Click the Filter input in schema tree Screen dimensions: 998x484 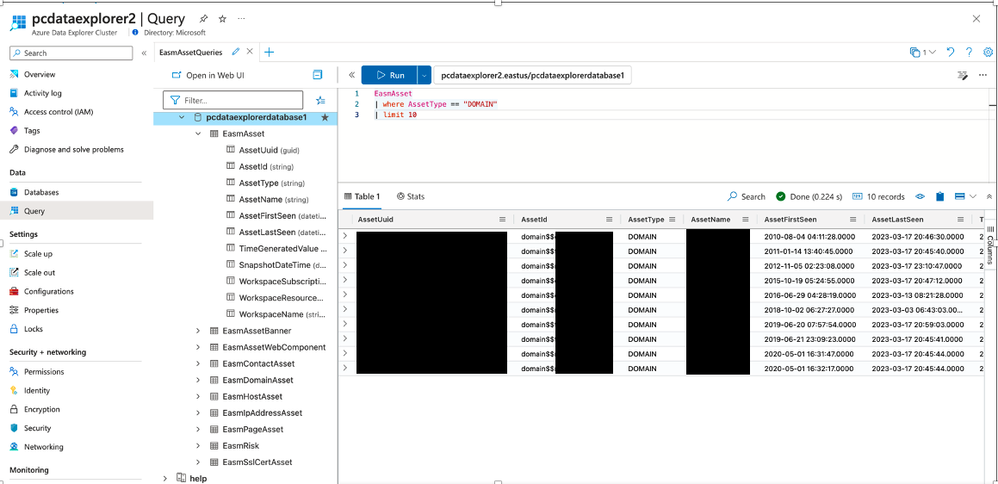[x=233, y=101]
